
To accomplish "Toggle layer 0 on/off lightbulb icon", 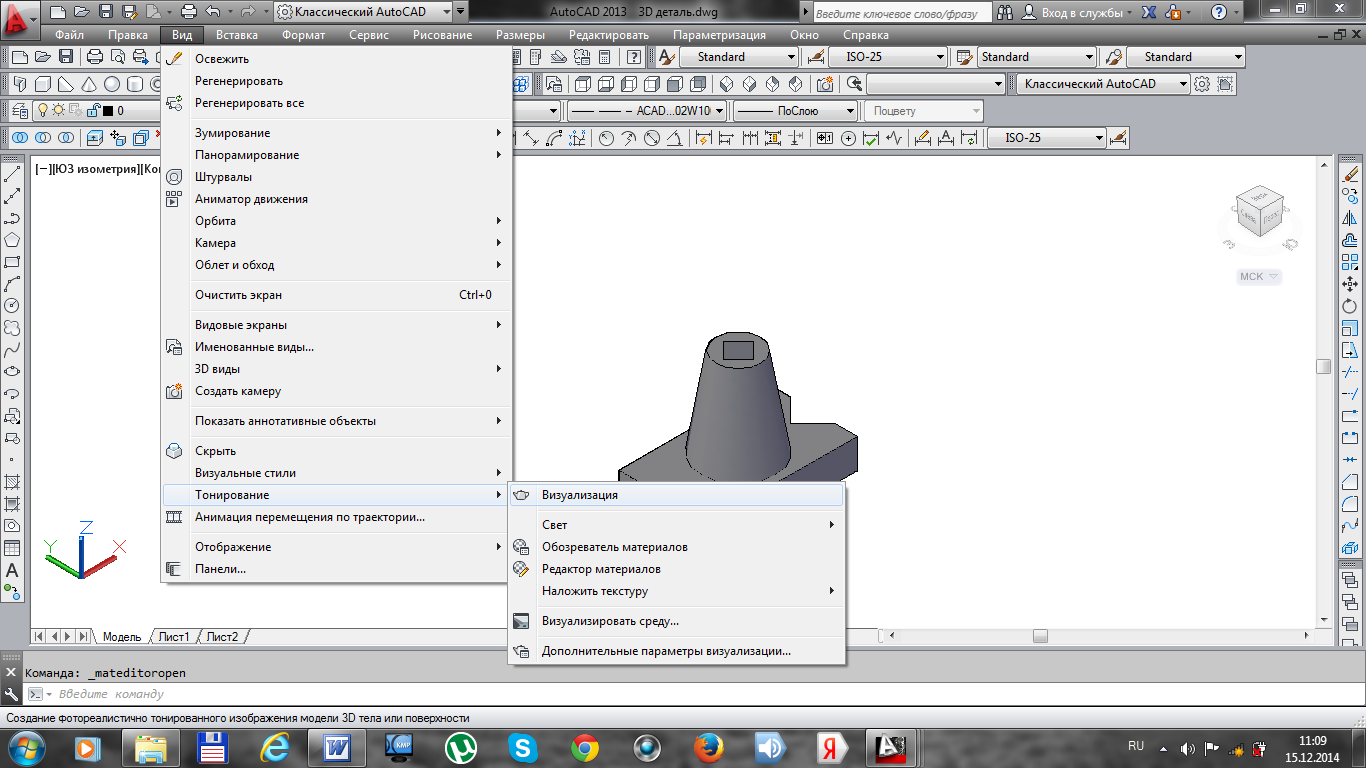I will pos(43,111).
